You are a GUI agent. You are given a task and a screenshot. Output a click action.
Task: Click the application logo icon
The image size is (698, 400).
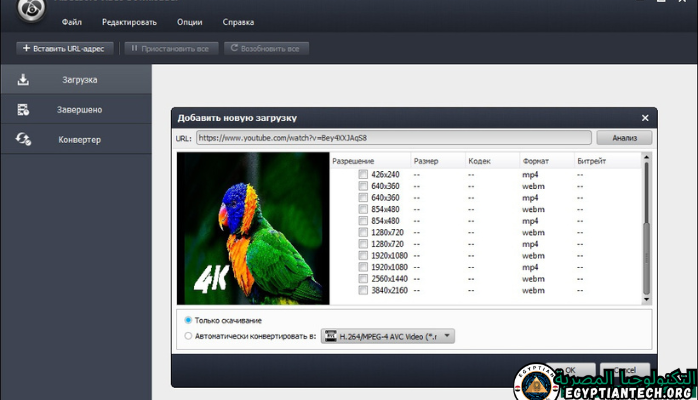[31, 9]
